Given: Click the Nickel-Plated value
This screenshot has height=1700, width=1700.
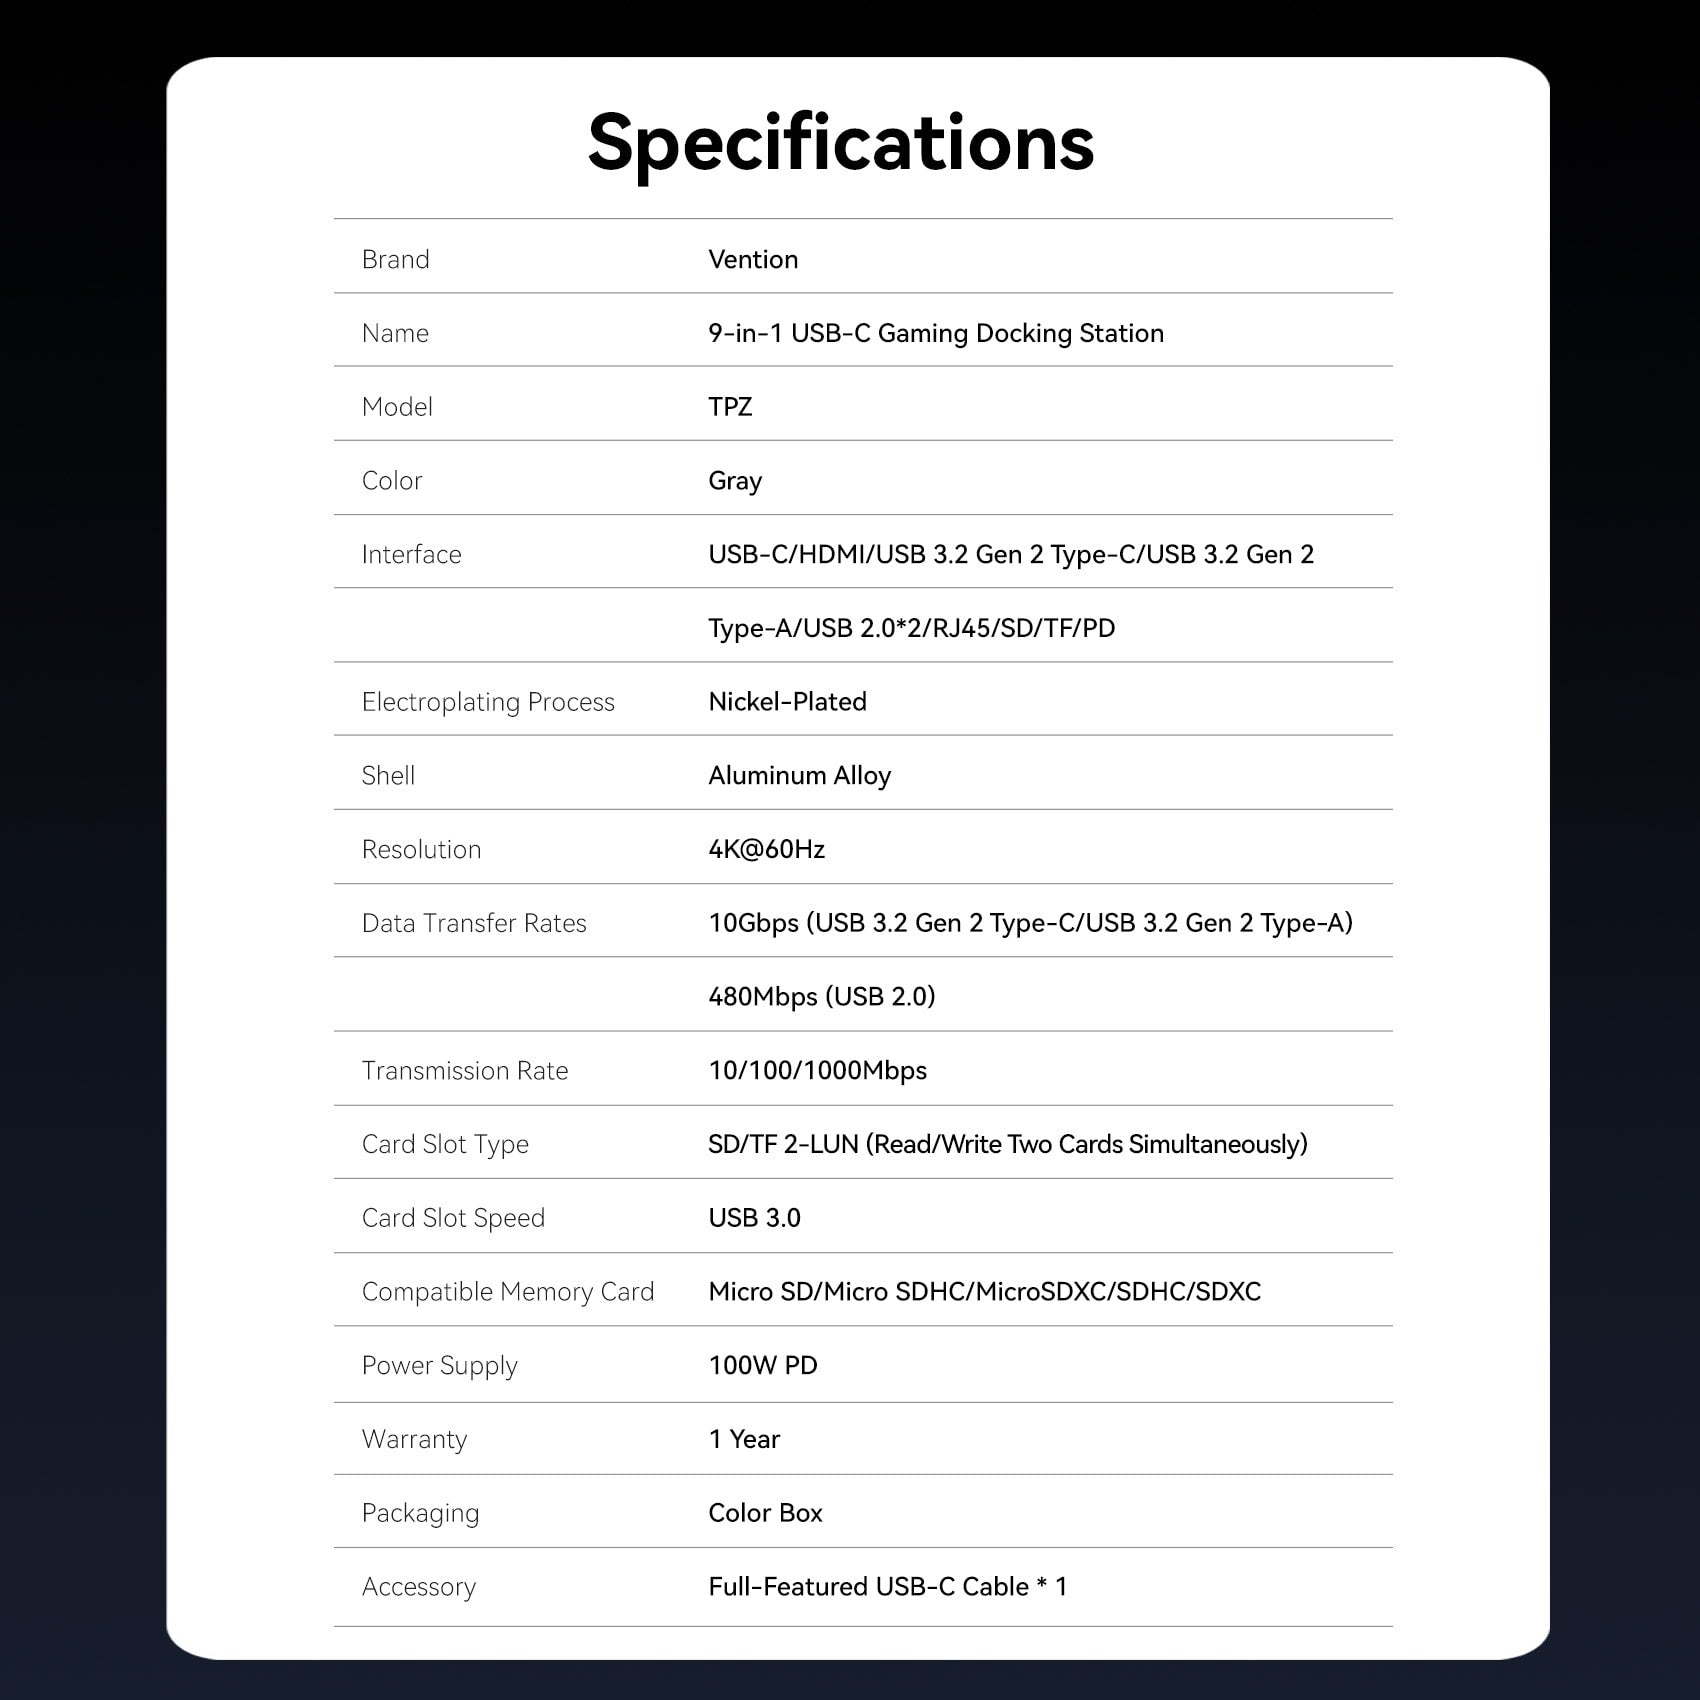Looking at the screenshot, I should (787, 702).
